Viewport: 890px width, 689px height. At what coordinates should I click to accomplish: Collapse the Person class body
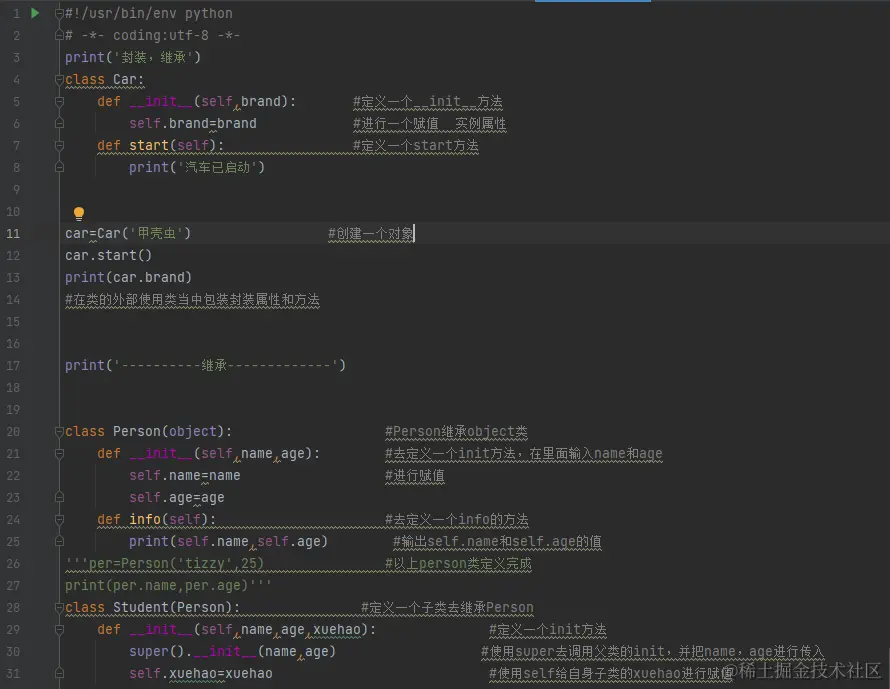[58, 431]
